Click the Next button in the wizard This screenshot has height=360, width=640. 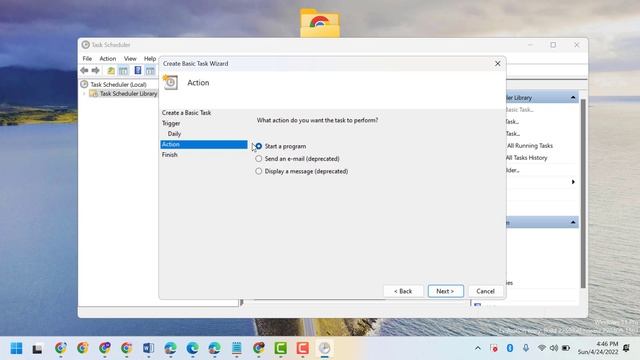[x=445, y=291]
